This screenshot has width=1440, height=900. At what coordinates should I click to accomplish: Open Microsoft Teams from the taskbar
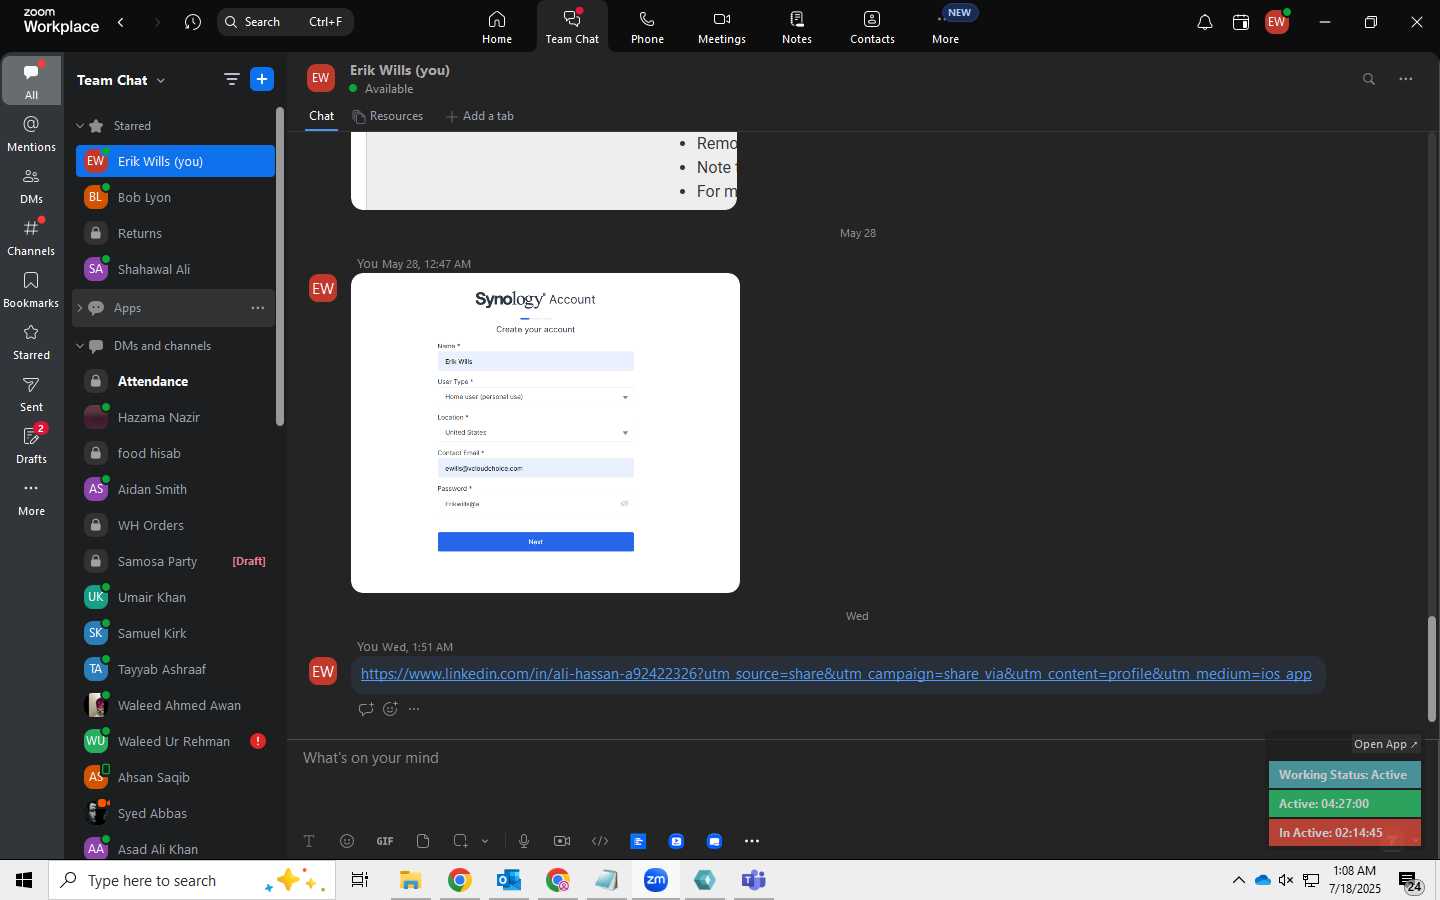pos(753,880)
